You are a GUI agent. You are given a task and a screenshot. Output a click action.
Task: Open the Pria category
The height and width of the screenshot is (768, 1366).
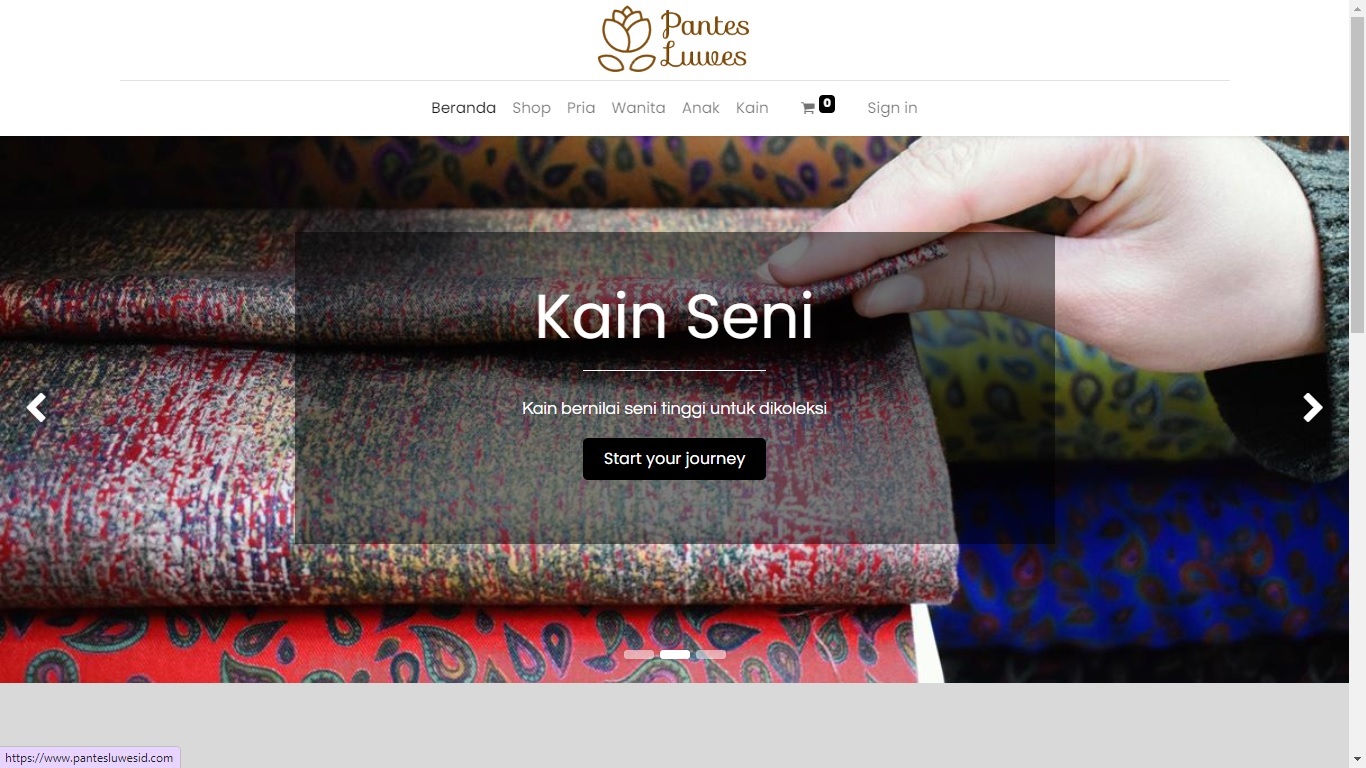coord(581,108)
